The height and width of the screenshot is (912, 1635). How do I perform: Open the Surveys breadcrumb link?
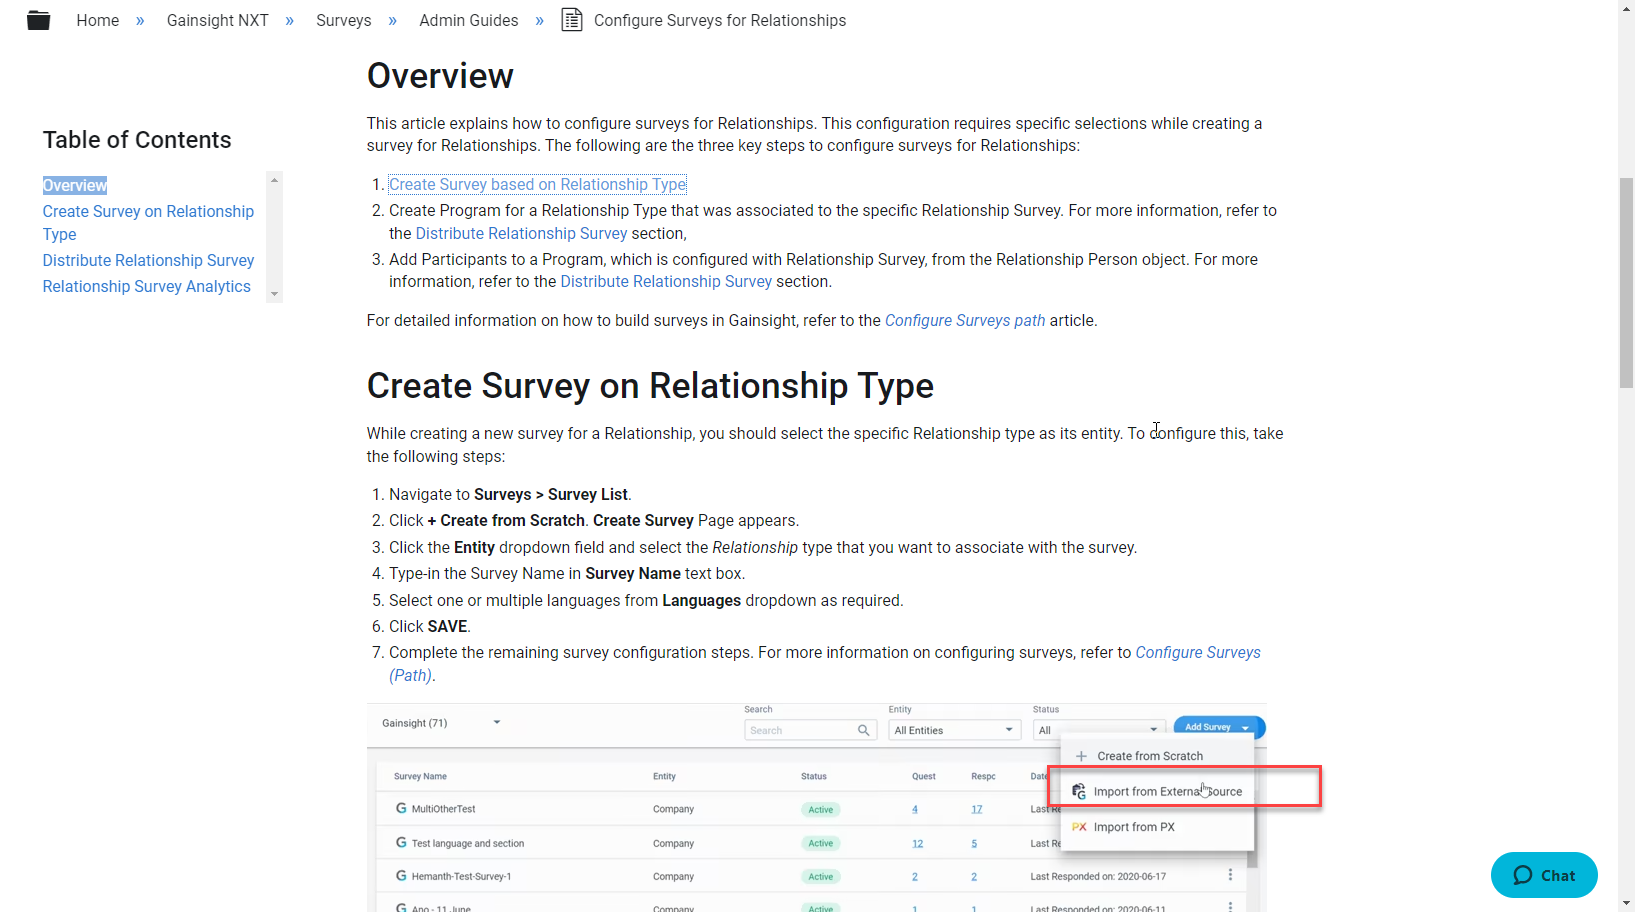point(343,20)
